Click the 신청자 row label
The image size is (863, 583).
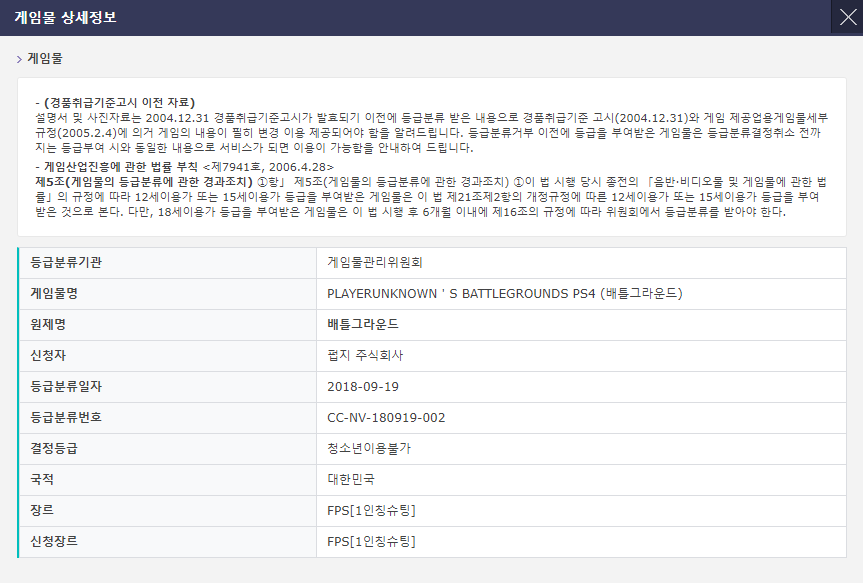(48, 355)
